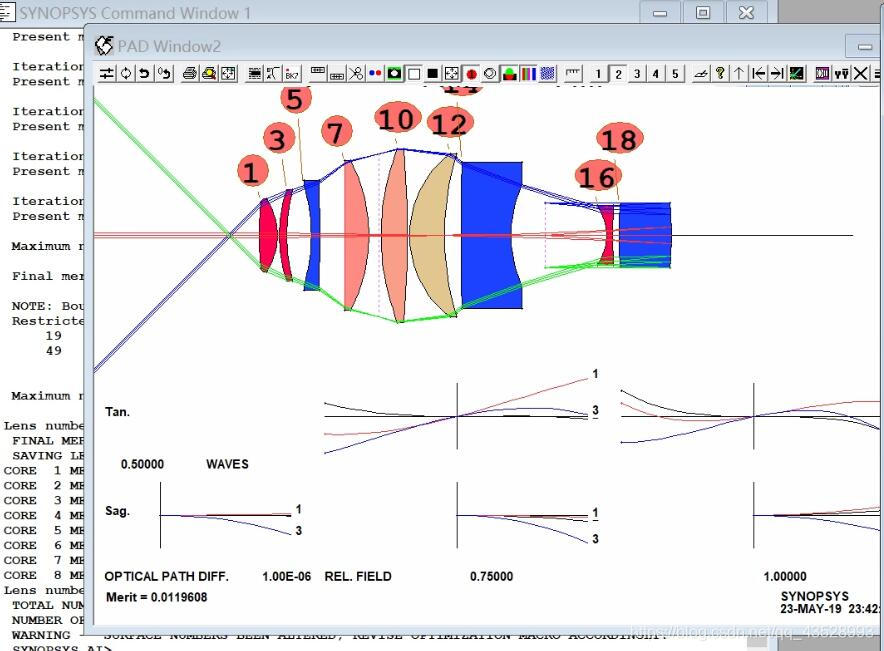Select the black square background icon
884x651 pixels.
432,73
